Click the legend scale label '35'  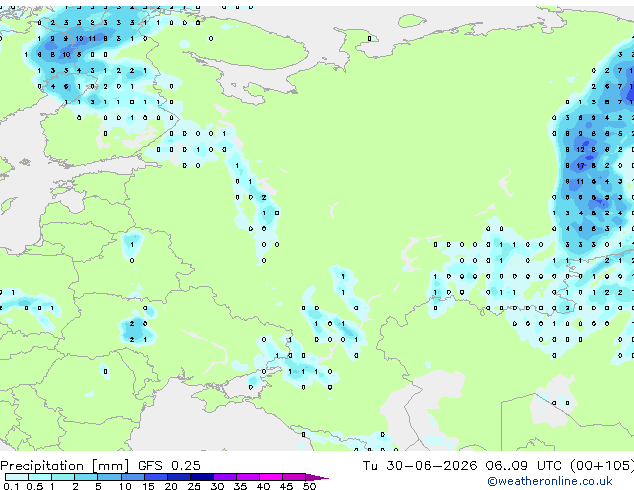pos(241,486)
